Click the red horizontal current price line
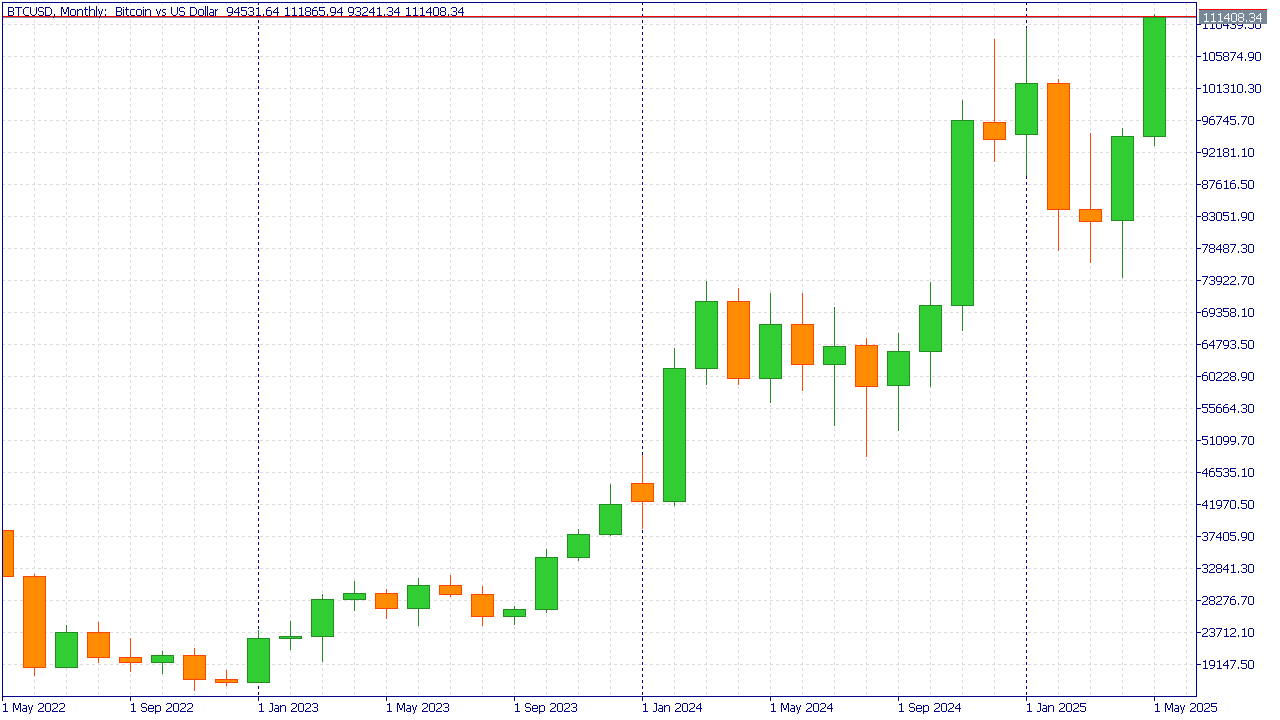This screenshot has width=1280, height=720. click(x=600, y=17)
